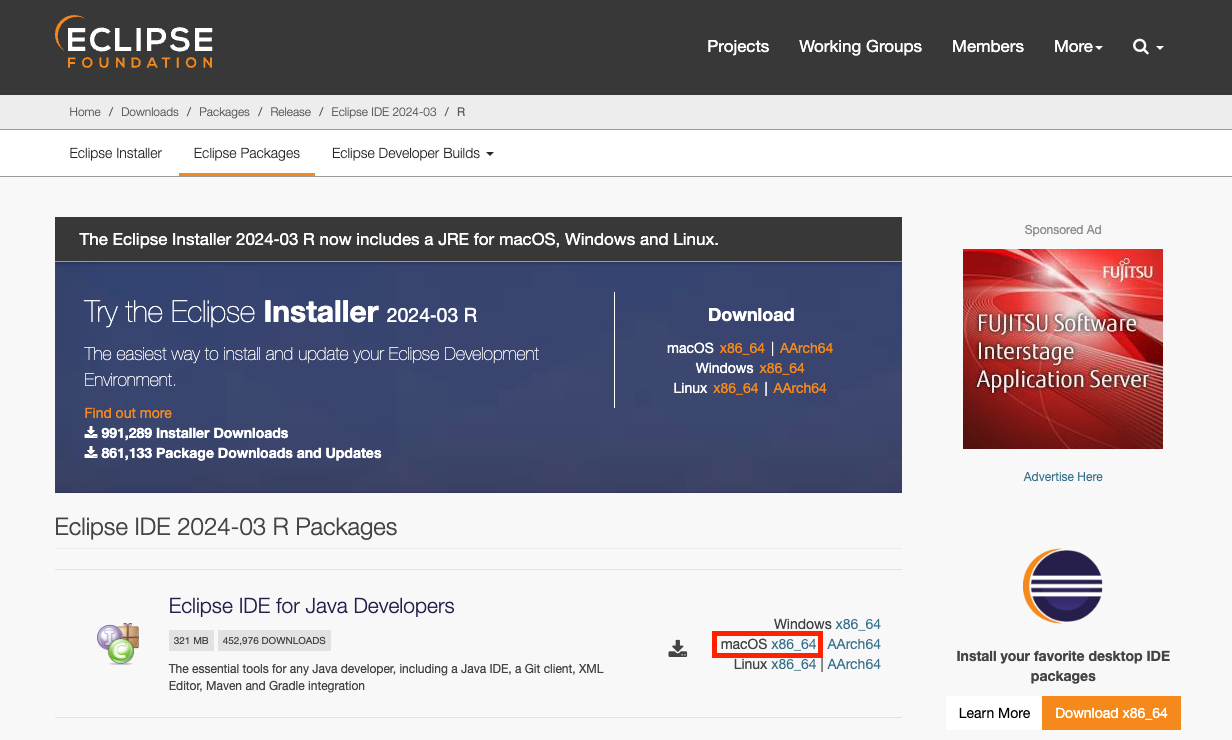The image size is (1232, 740).
Task: Go to Packages breadcrumb
Action: (224, 112)
